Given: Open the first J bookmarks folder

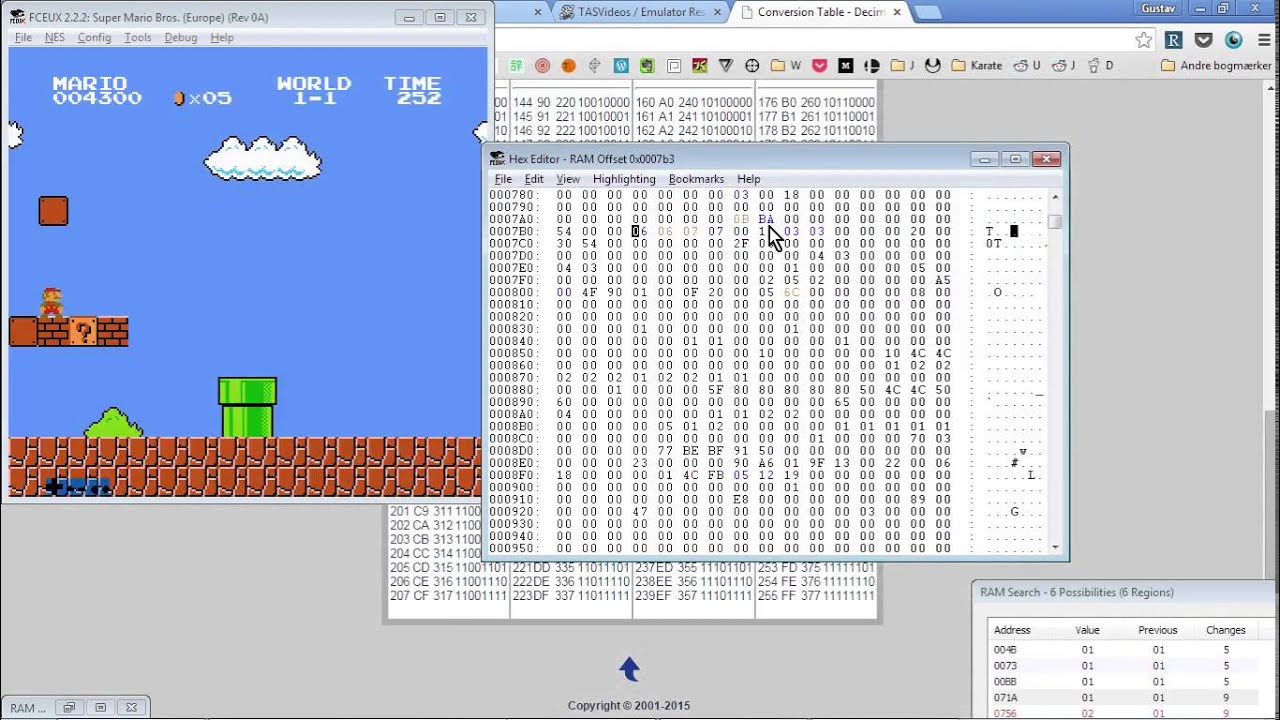Looking at the screenshot, I should 903,66.
